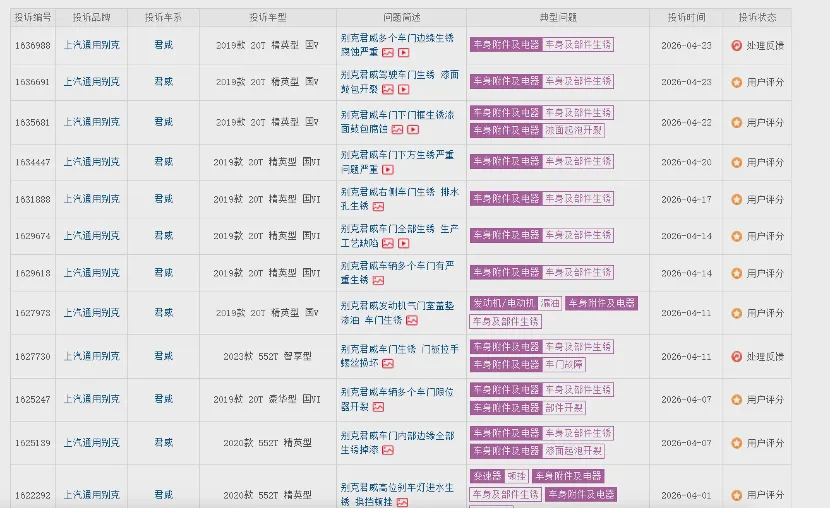Open complaint link 别克君威右侧车门生锈 排水孔生锈
The width and height of the screenshot is (830, 508).
coord(400,199)
